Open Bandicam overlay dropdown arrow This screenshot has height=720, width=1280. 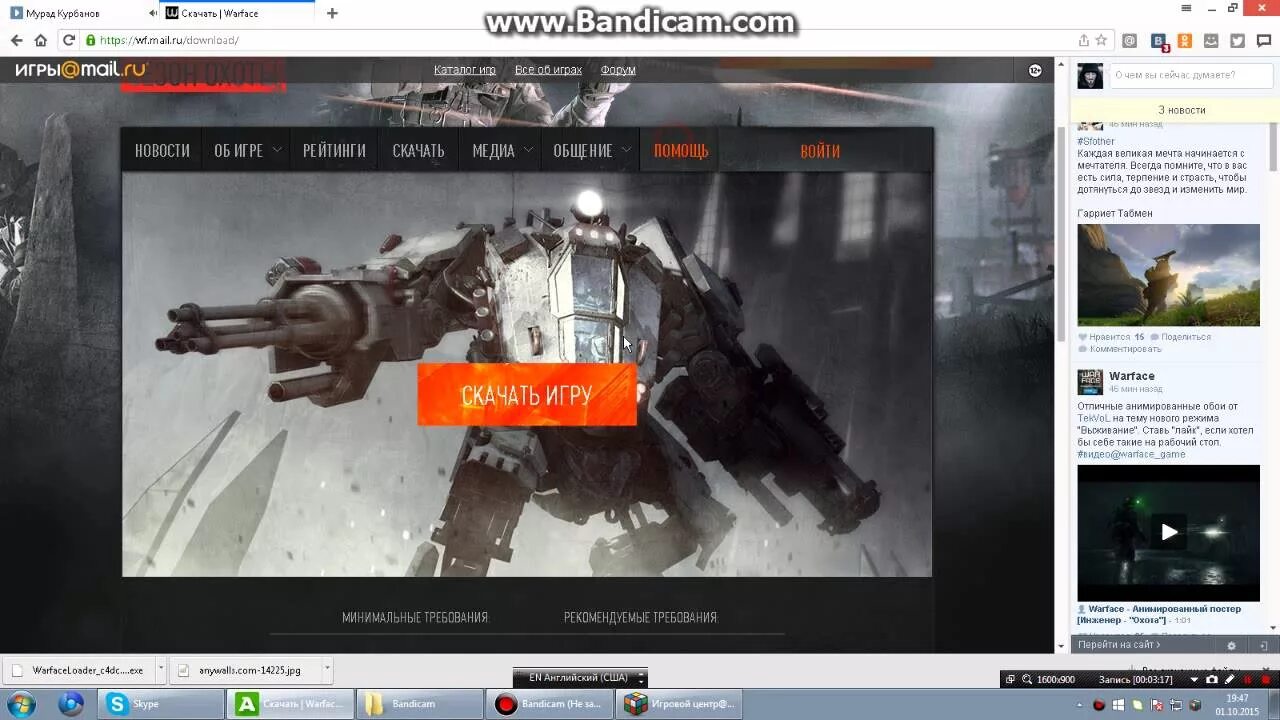(1195, 679)
